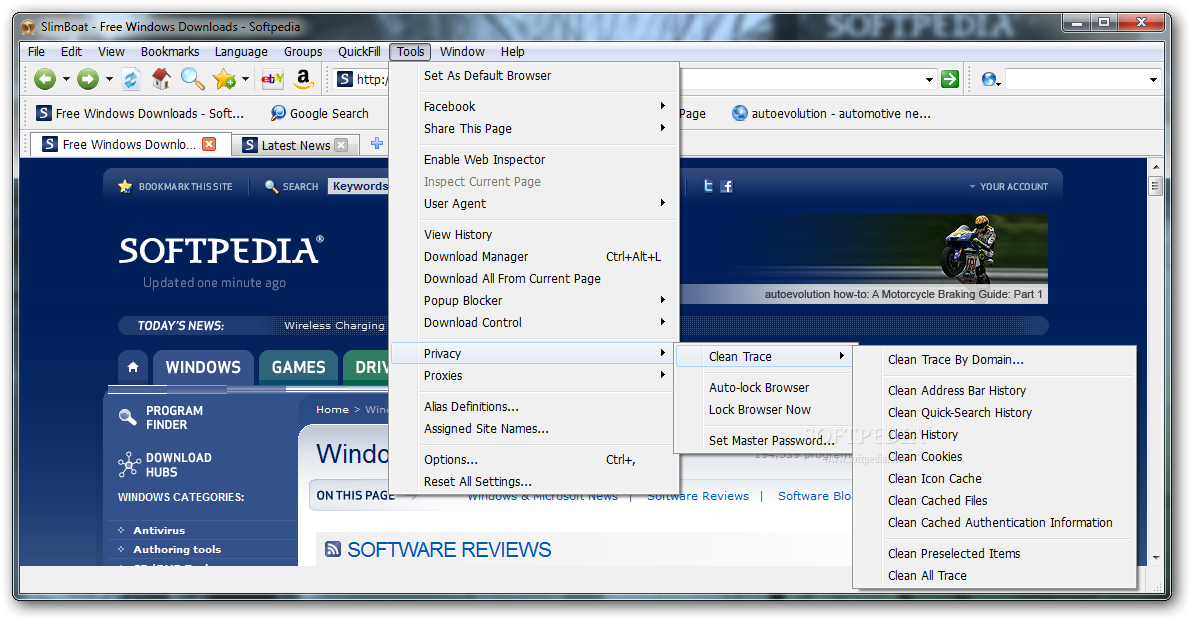This screenshot has height=621, width=1192.
Task: Open the GAMES tab on Softpedia
Action: [299, 368]
